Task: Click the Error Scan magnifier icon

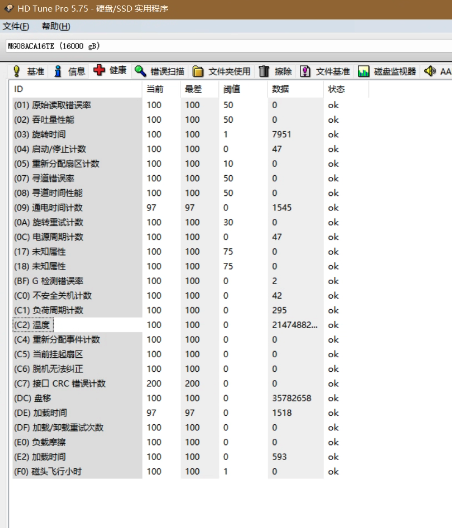Action: [x=140, y=71]
